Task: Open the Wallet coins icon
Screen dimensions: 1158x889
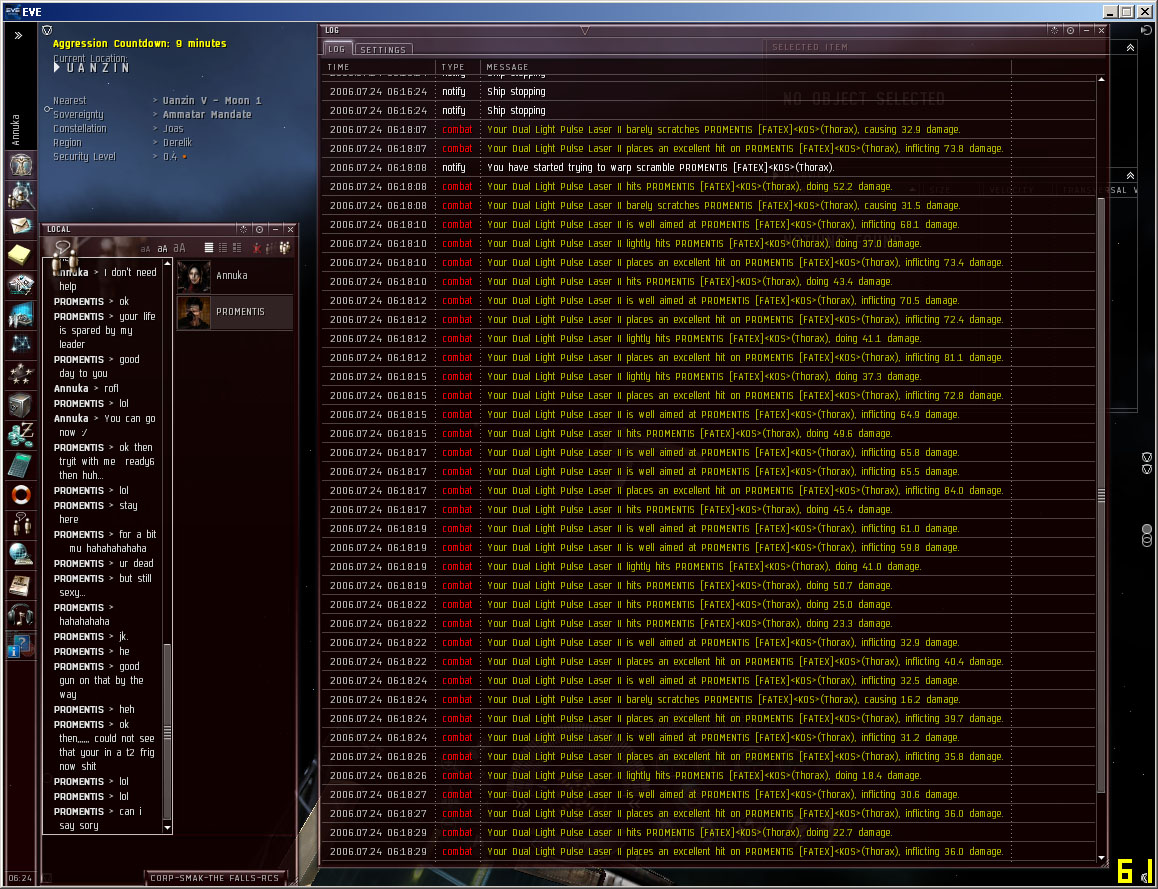Action: [x=21, y=435]
